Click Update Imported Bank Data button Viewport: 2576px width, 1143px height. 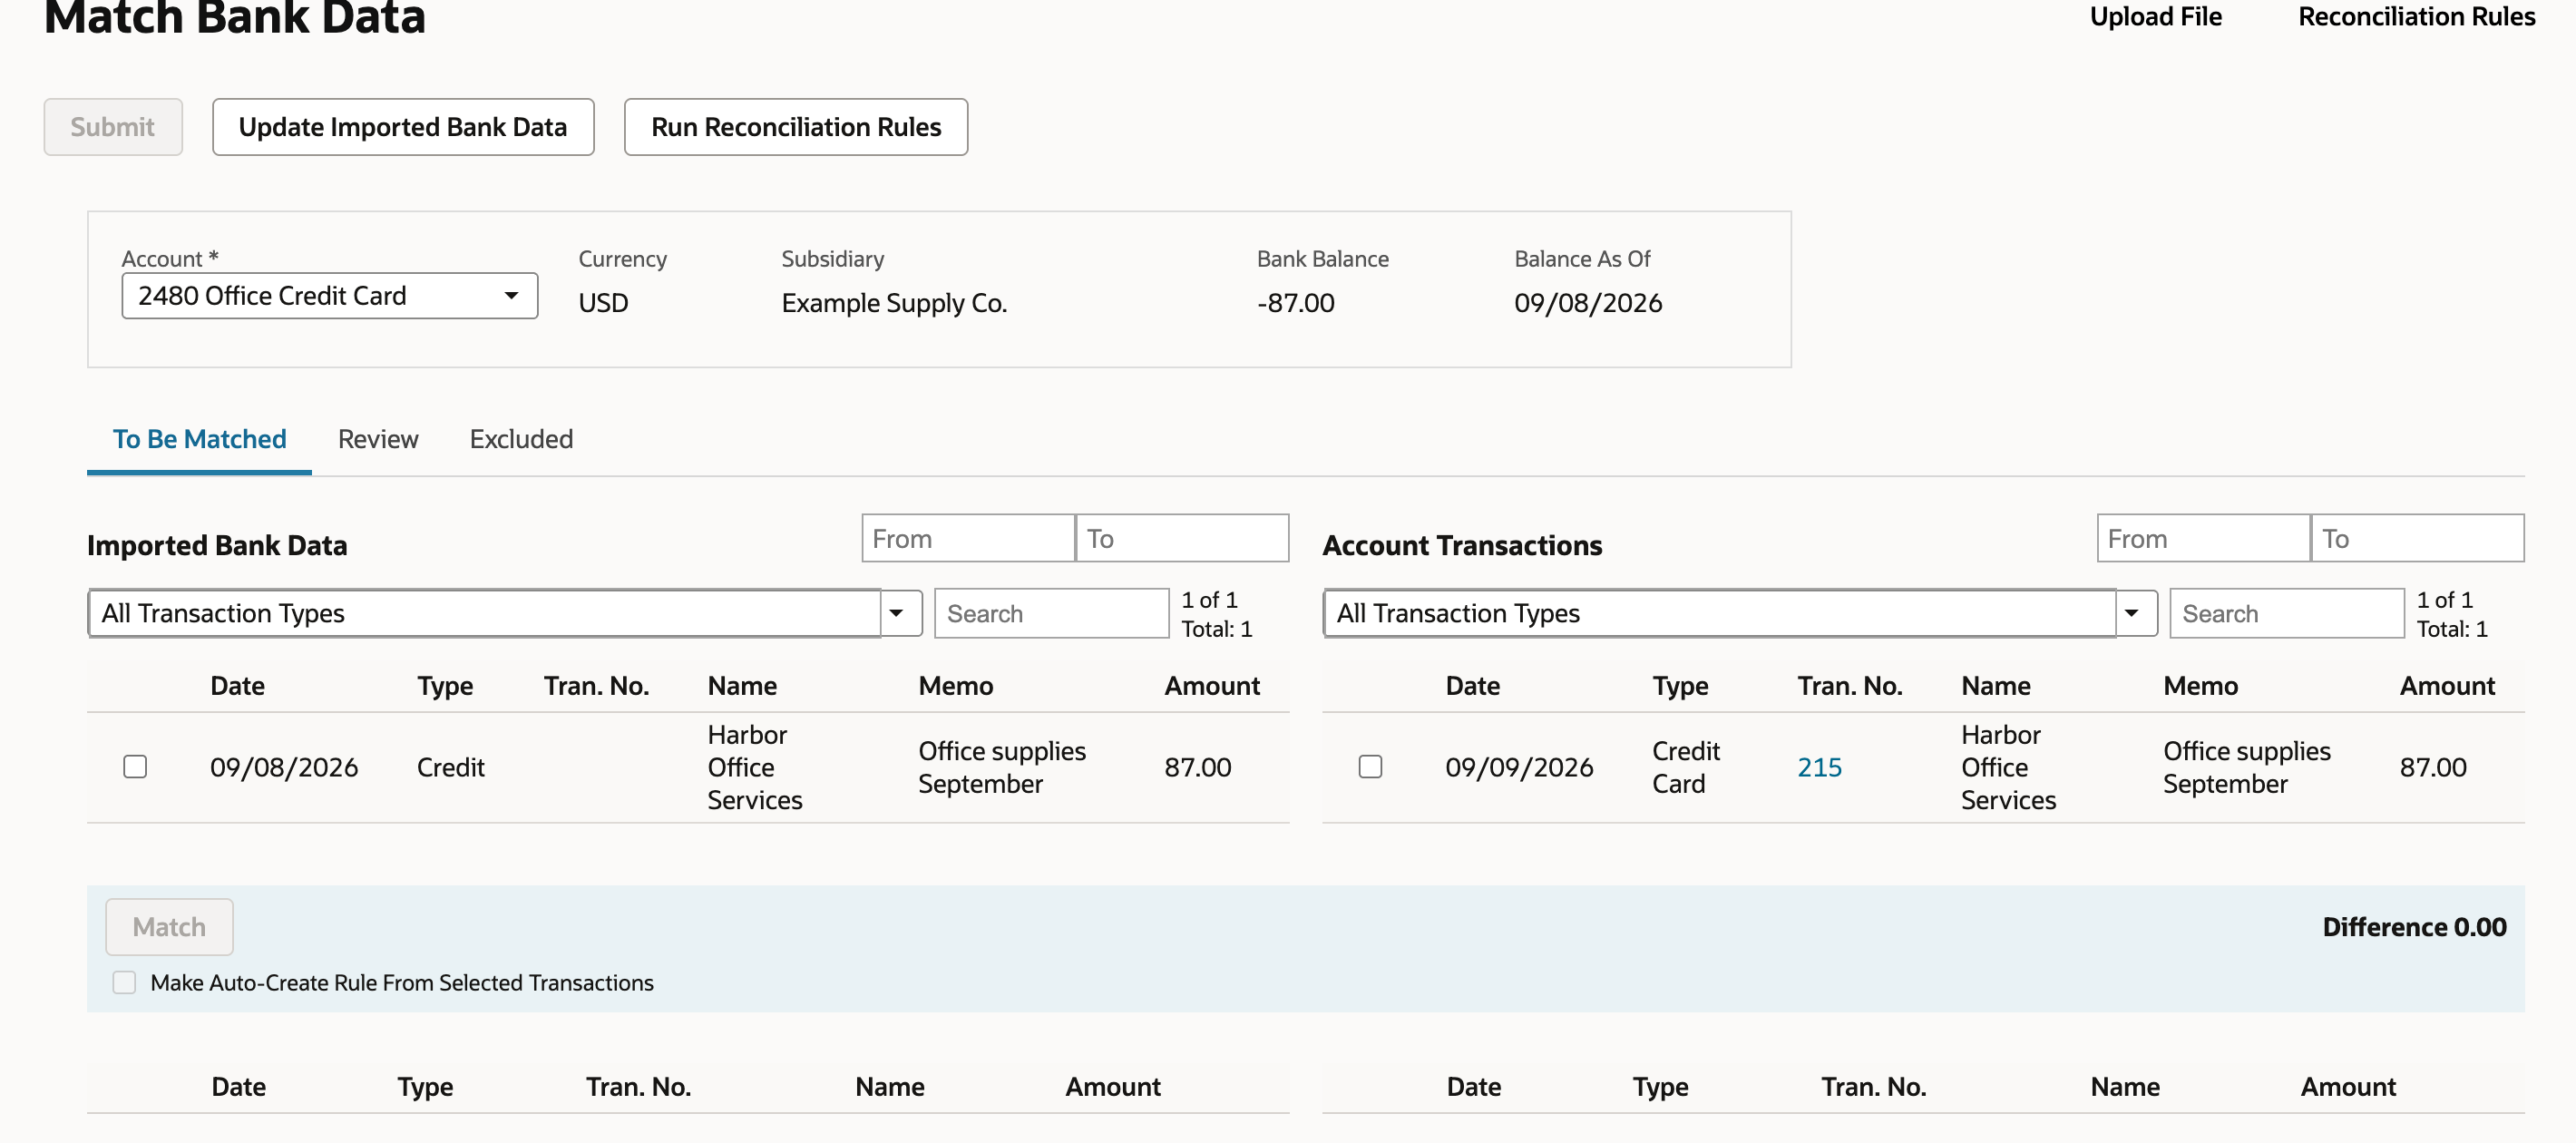click(403, 127)
